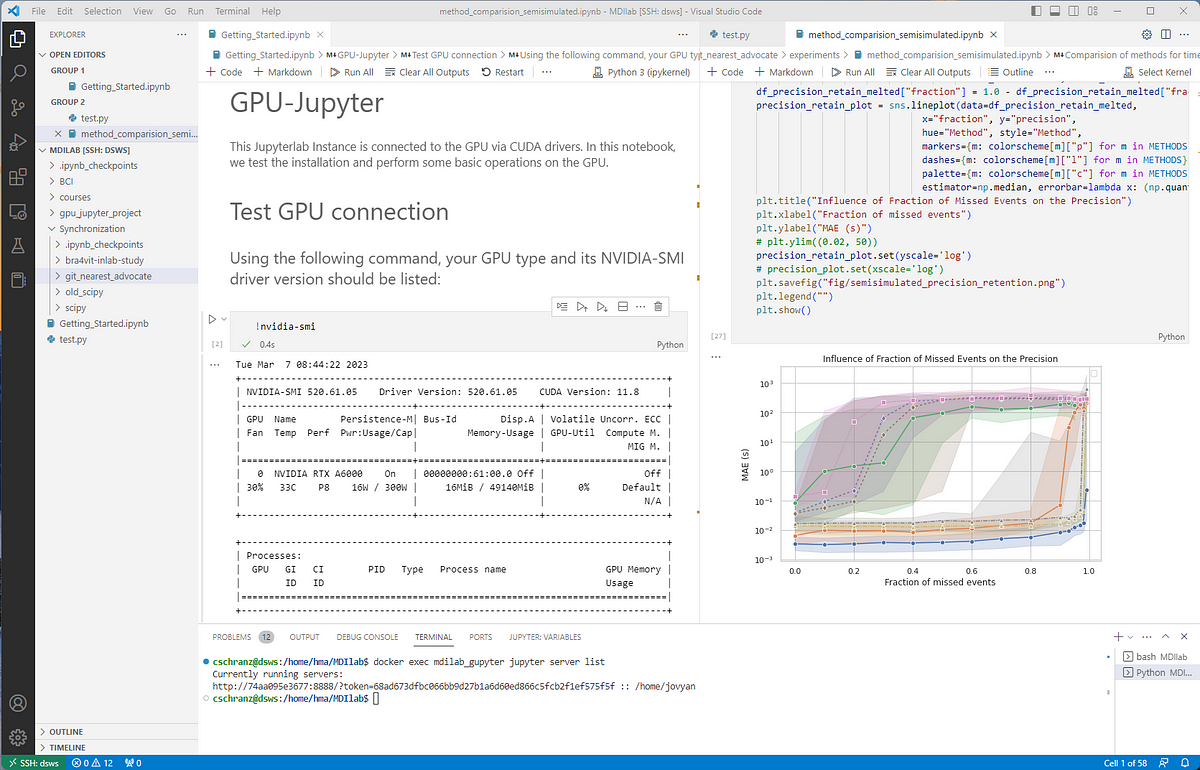Screen dimensions: 1200x770
Task: Expand the TIMELINE section
Action: point(67,747)
